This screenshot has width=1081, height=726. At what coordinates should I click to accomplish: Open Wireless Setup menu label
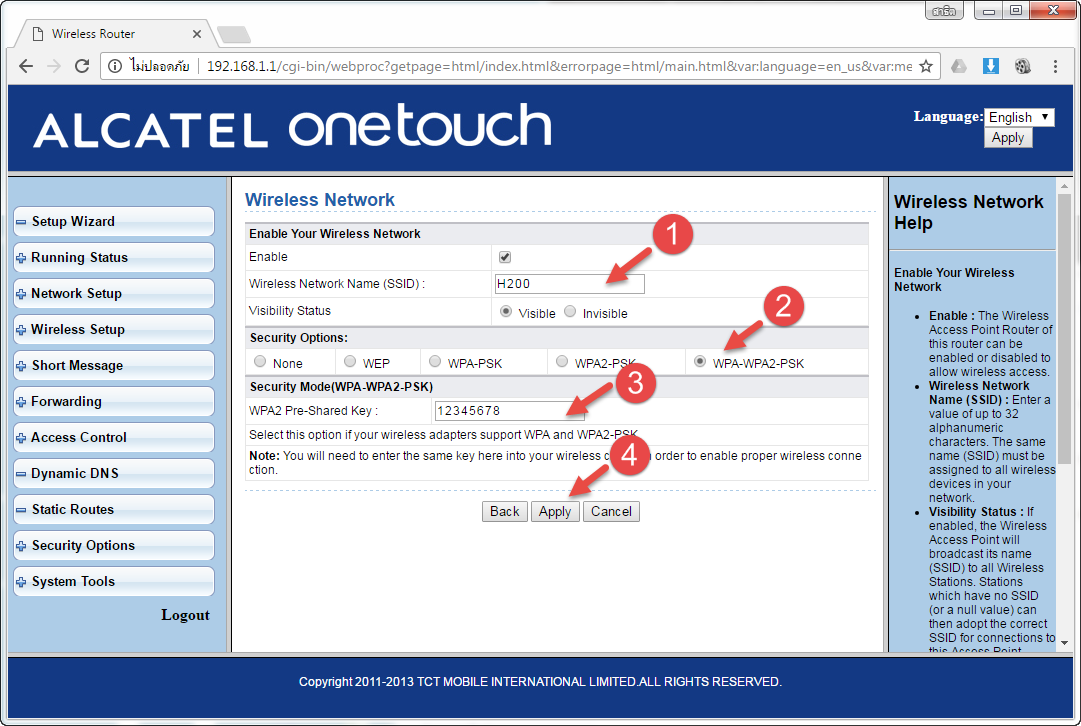click(78, 330)
